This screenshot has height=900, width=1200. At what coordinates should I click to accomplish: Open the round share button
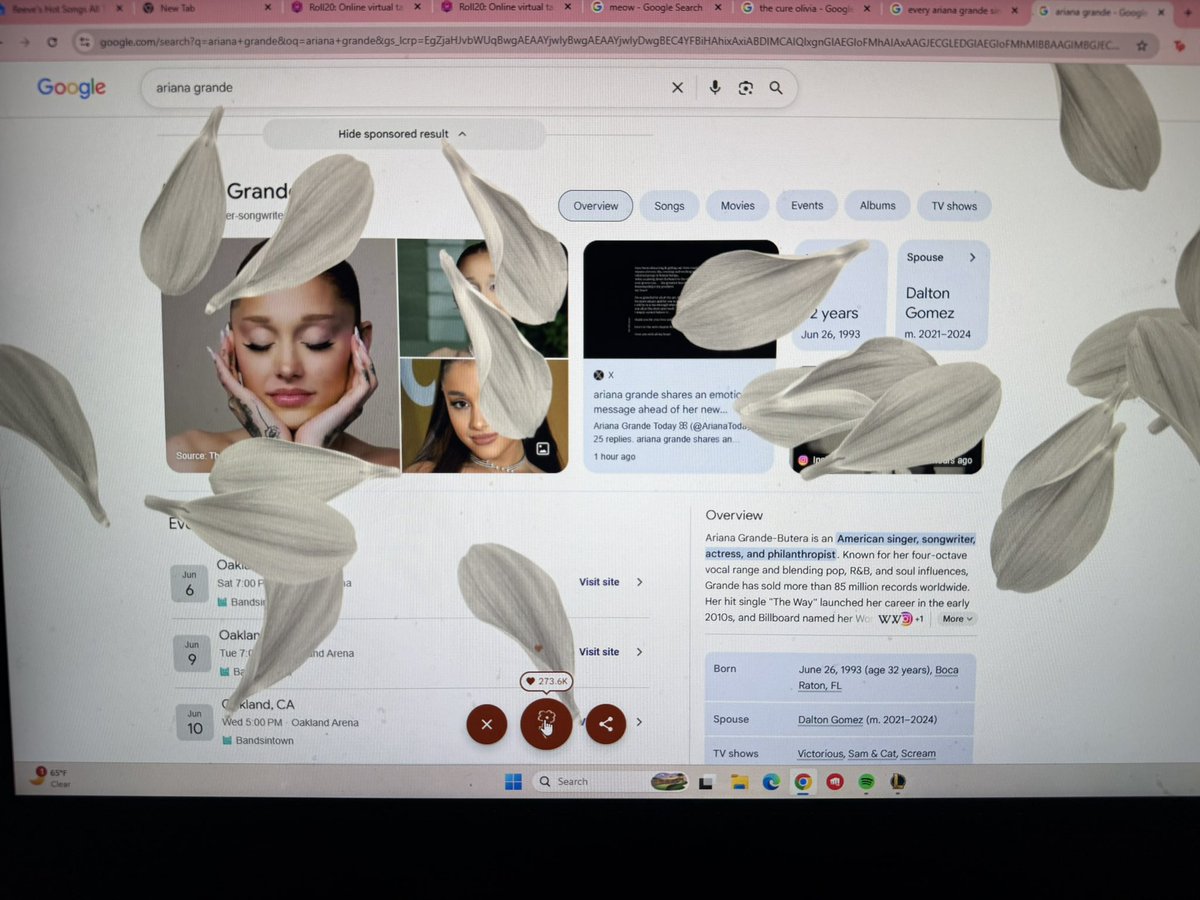[606, 724]
